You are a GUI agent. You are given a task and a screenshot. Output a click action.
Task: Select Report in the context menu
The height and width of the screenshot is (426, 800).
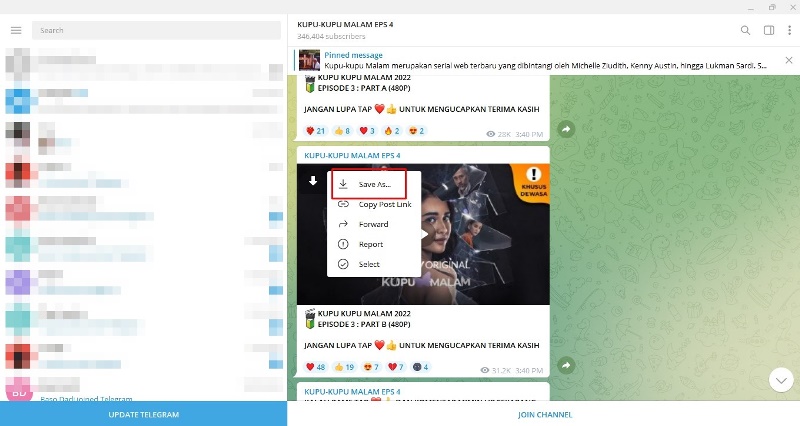374,244
